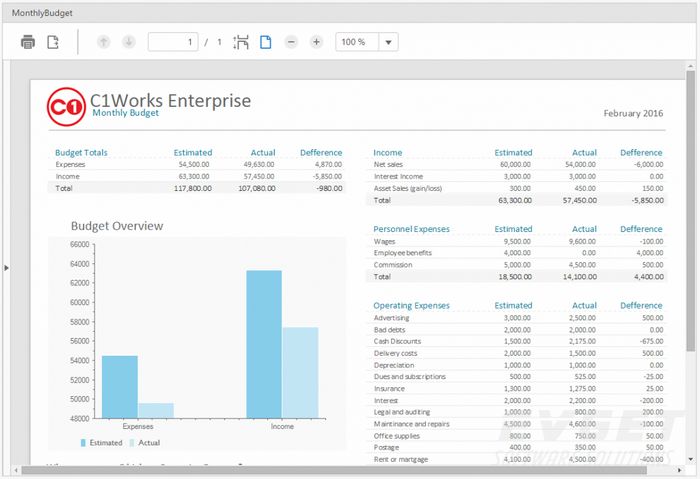Click '117,800.00' in Budget Totals
Image resolution: width=700 pixels, height=479 pixels.
(x=192, y=188)
